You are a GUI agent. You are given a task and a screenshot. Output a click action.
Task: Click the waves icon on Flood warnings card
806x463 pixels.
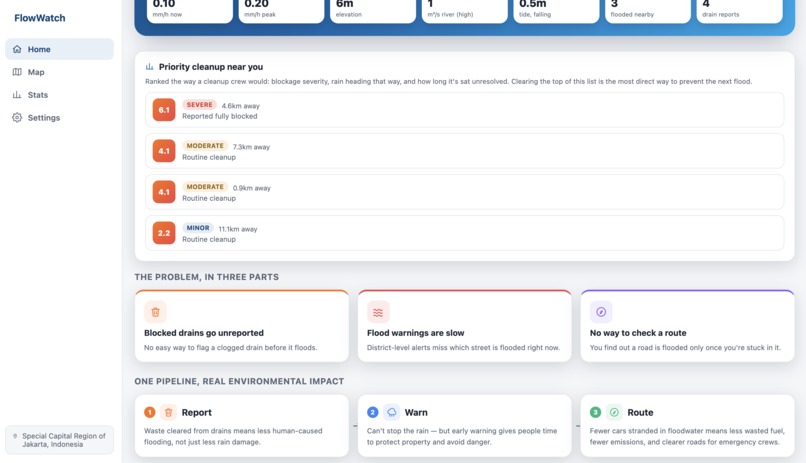[378, 312]
